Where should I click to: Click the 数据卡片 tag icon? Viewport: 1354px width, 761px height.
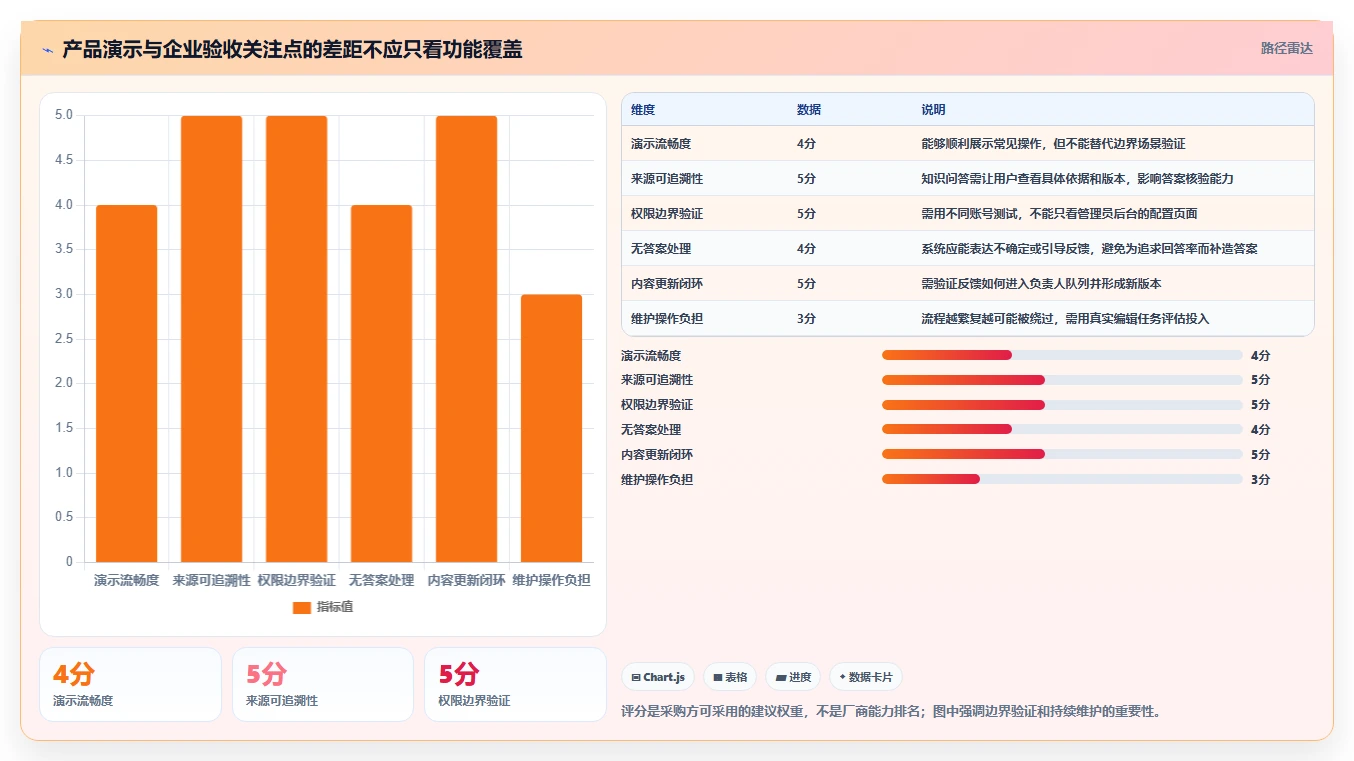tap(842, 677)
